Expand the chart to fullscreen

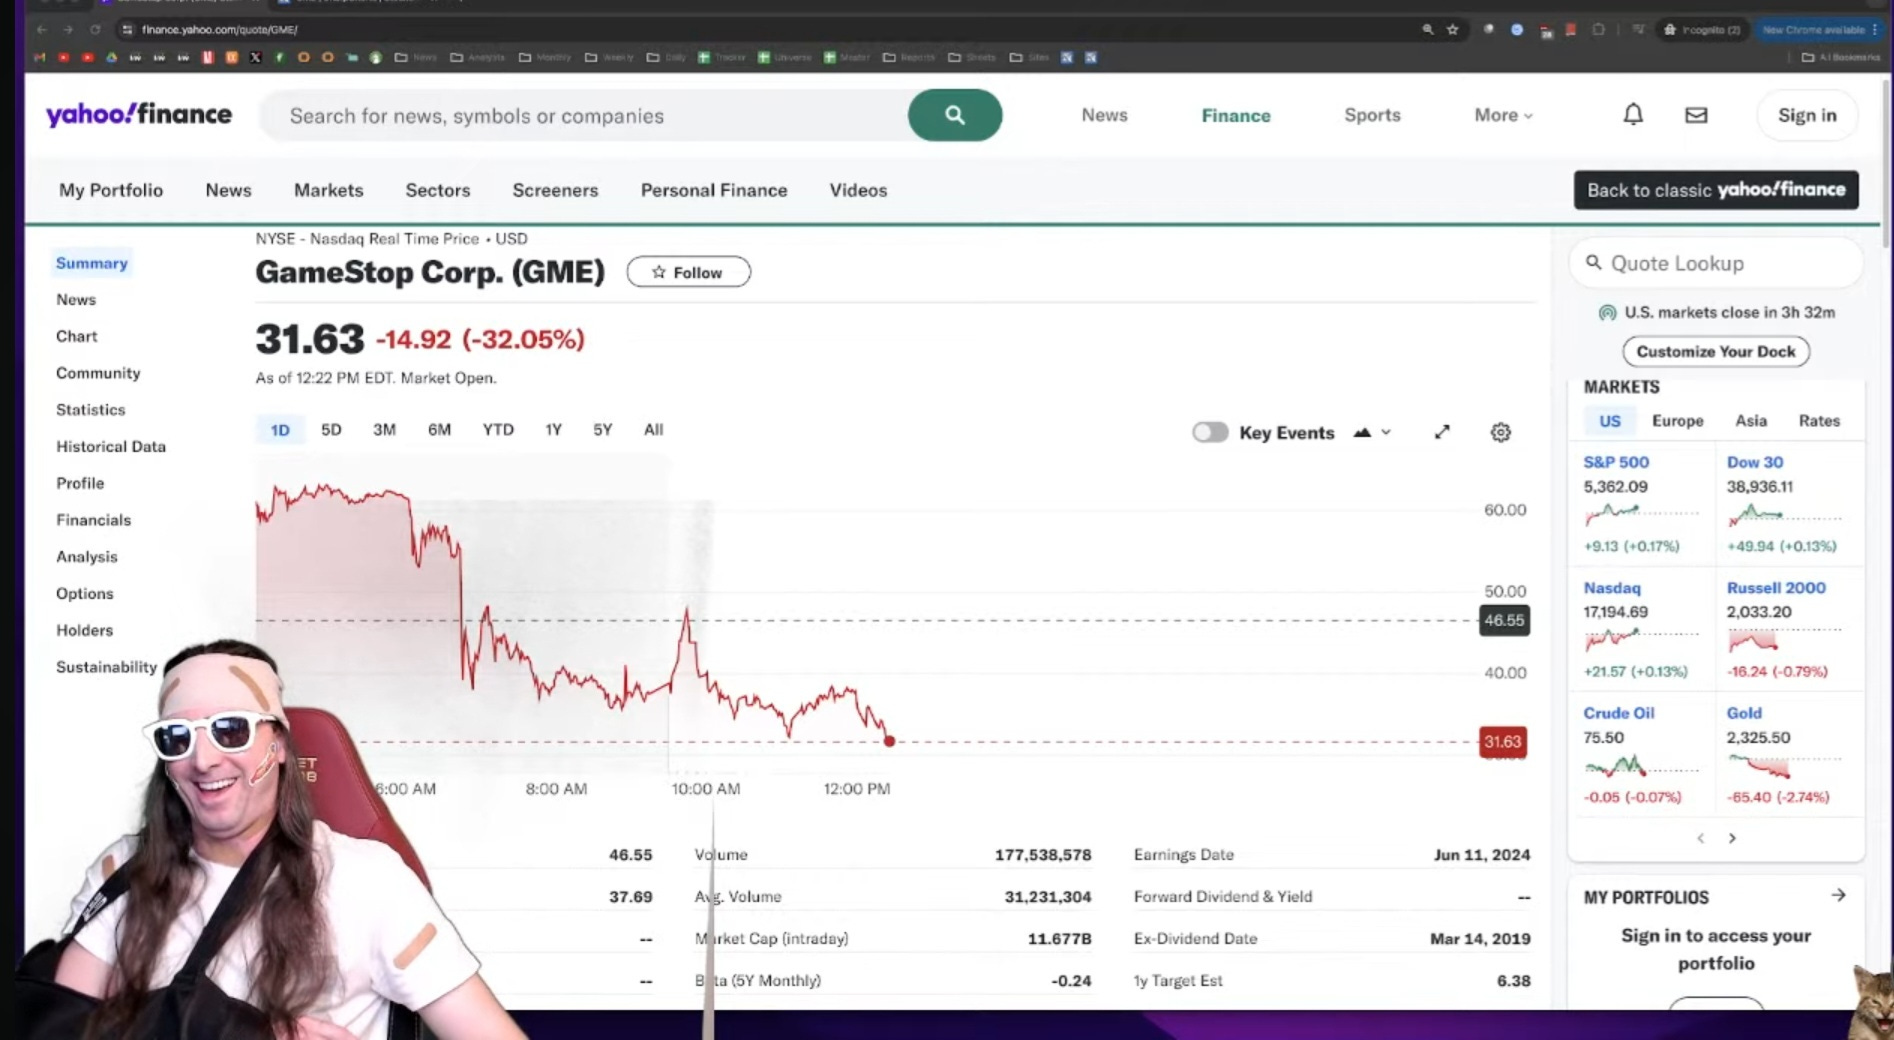tap(1442, 432)
